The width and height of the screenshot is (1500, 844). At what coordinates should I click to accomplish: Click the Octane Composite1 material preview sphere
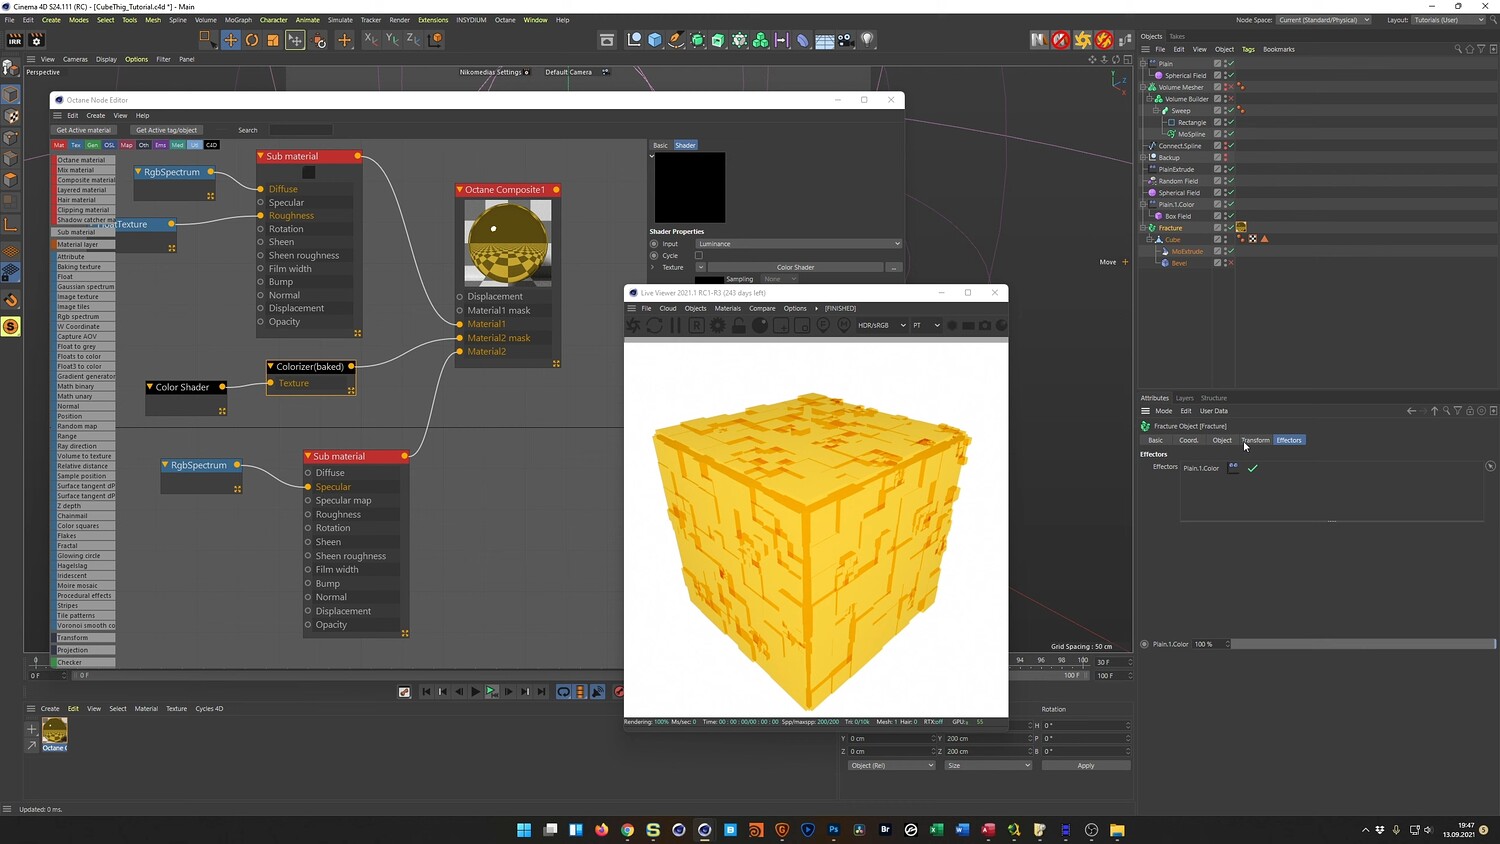tap(507, 243)
